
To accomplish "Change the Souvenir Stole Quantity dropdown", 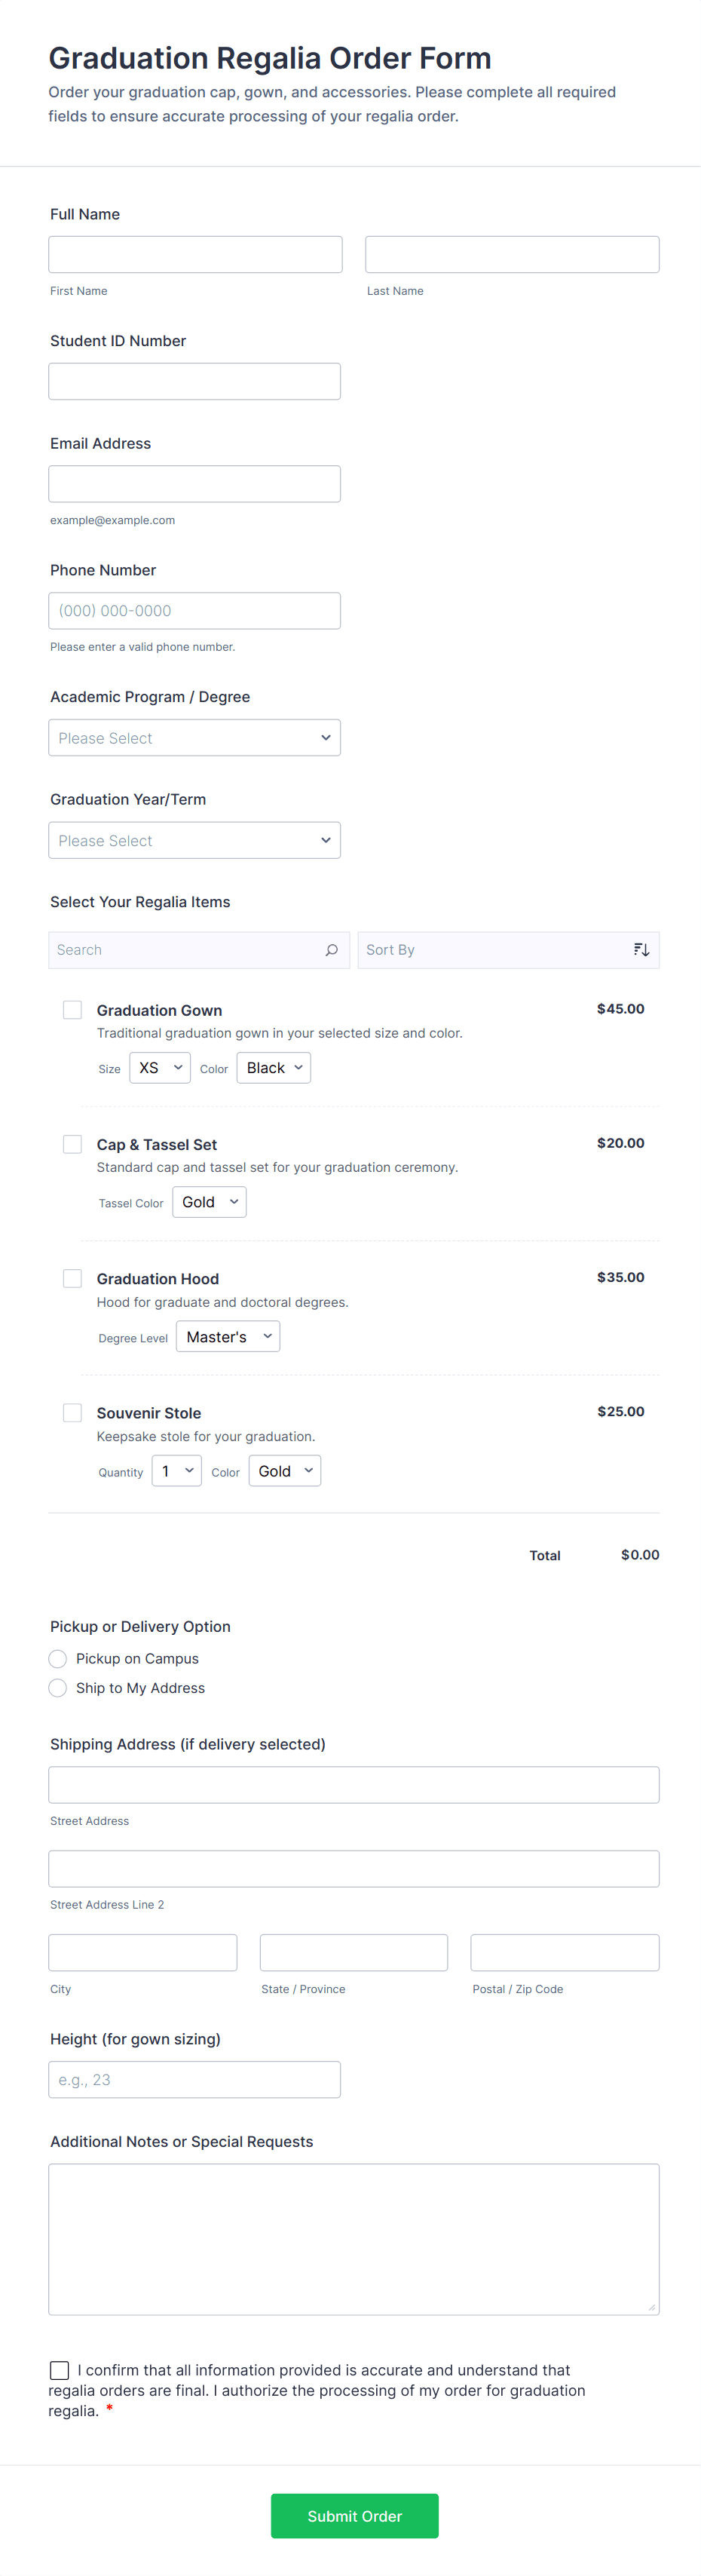I will point(177,1471).
